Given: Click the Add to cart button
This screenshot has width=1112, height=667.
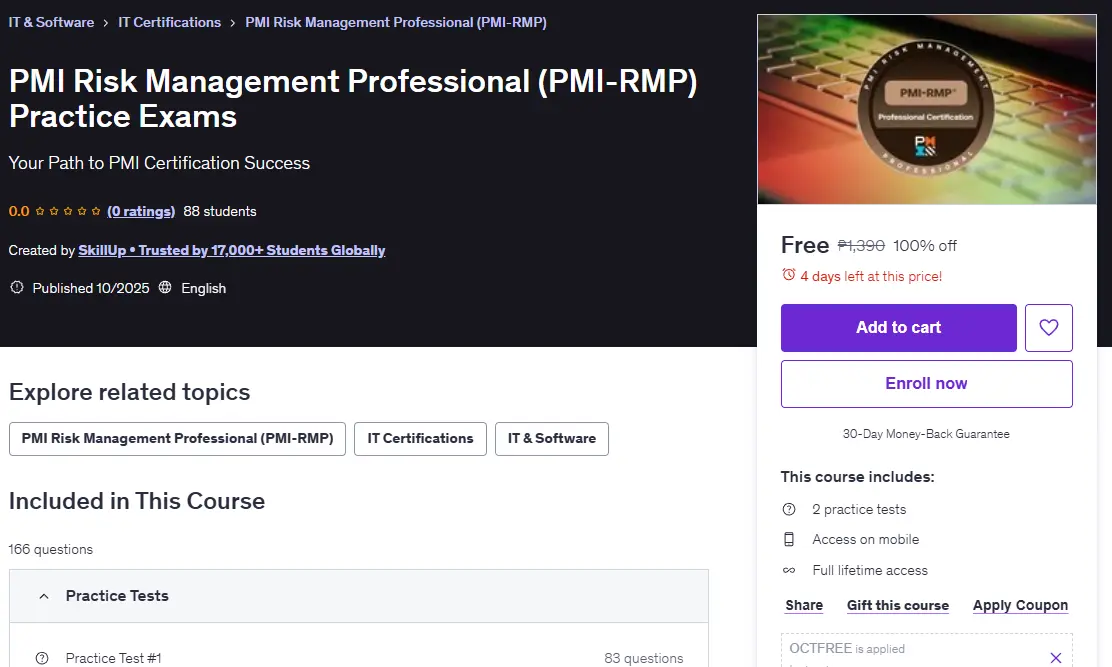Looking at the screenshot, I should [x=899, y=327].
